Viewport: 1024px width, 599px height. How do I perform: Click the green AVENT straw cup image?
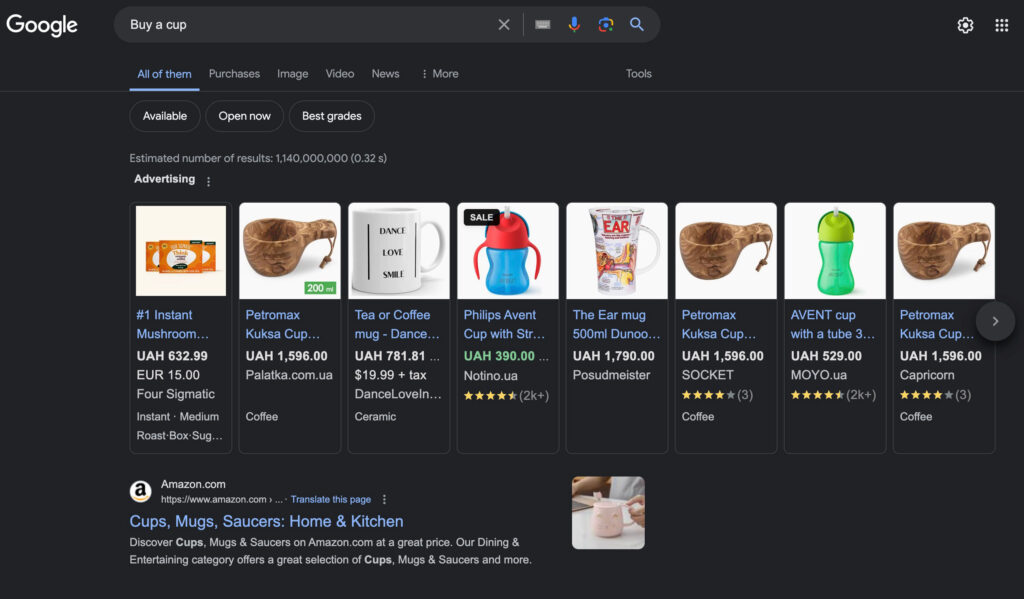point(835,251)
